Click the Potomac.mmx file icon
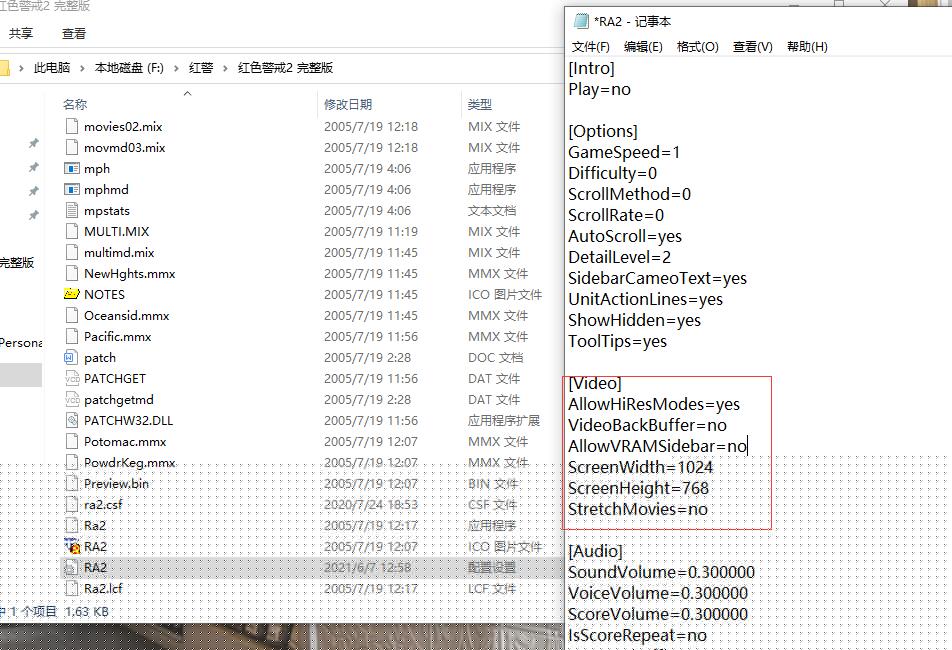Screen dimensions: 952x650 [x=72, y=441]
